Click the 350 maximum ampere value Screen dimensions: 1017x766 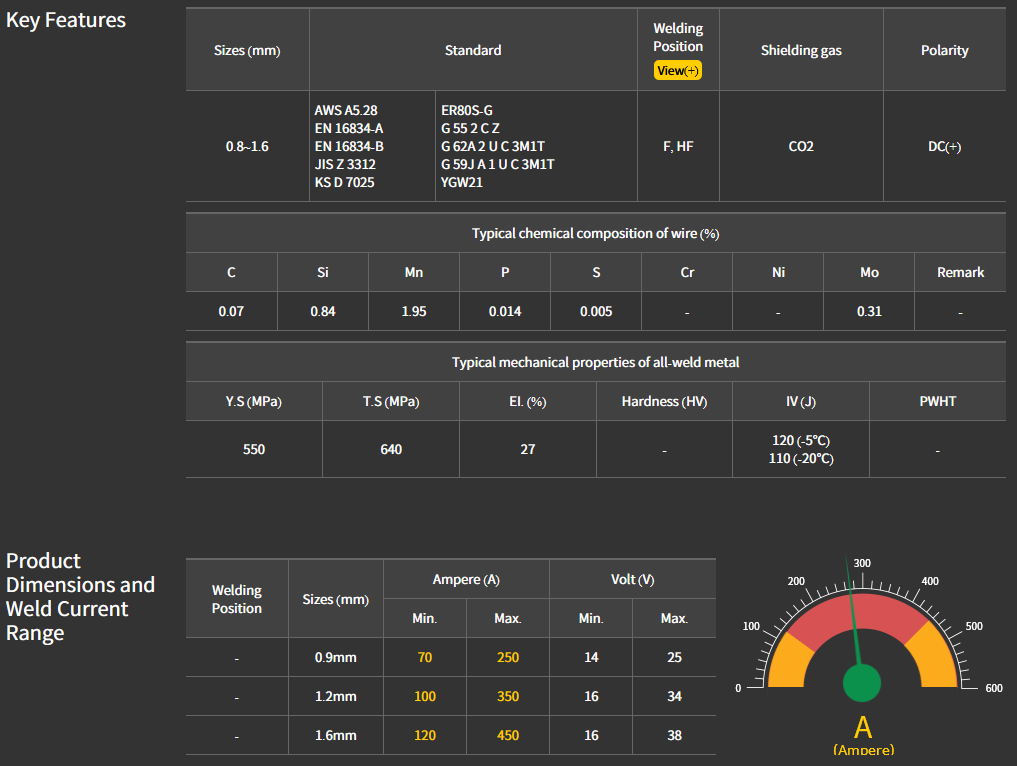[507, 696]
